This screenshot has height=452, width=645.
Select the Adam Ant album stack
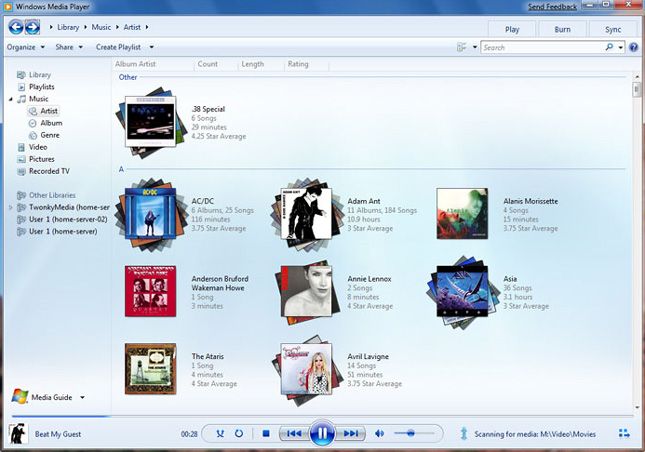pyautogui.click(x=306, y=214)
